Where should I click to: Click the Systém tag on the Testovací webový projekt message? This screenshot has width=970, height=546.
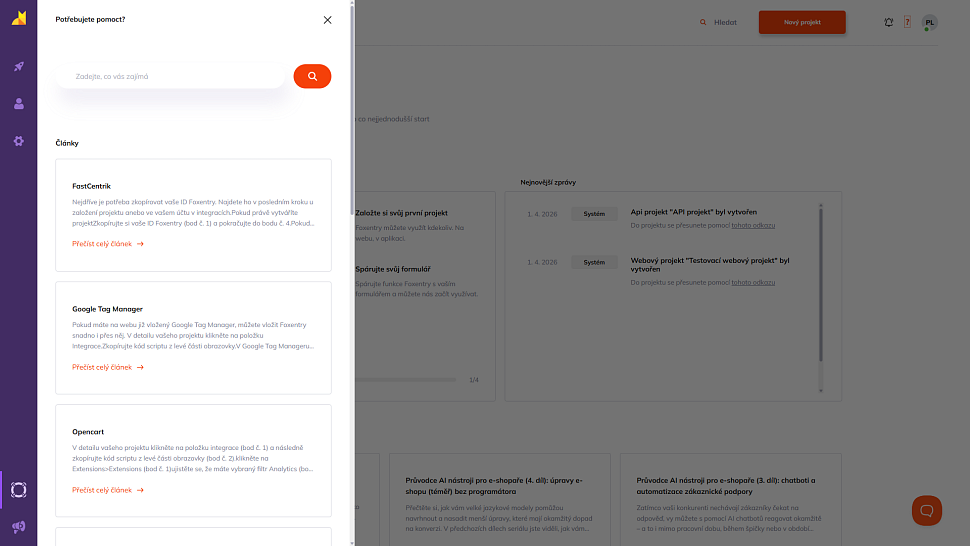594,262
